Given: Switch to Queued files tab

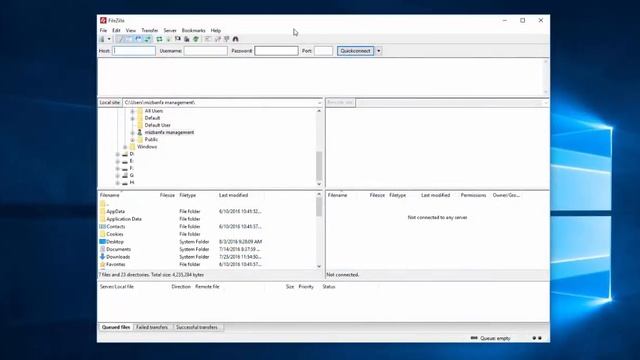Looking at the screenshot, I should pyautogui.click(x=116, y=327).
